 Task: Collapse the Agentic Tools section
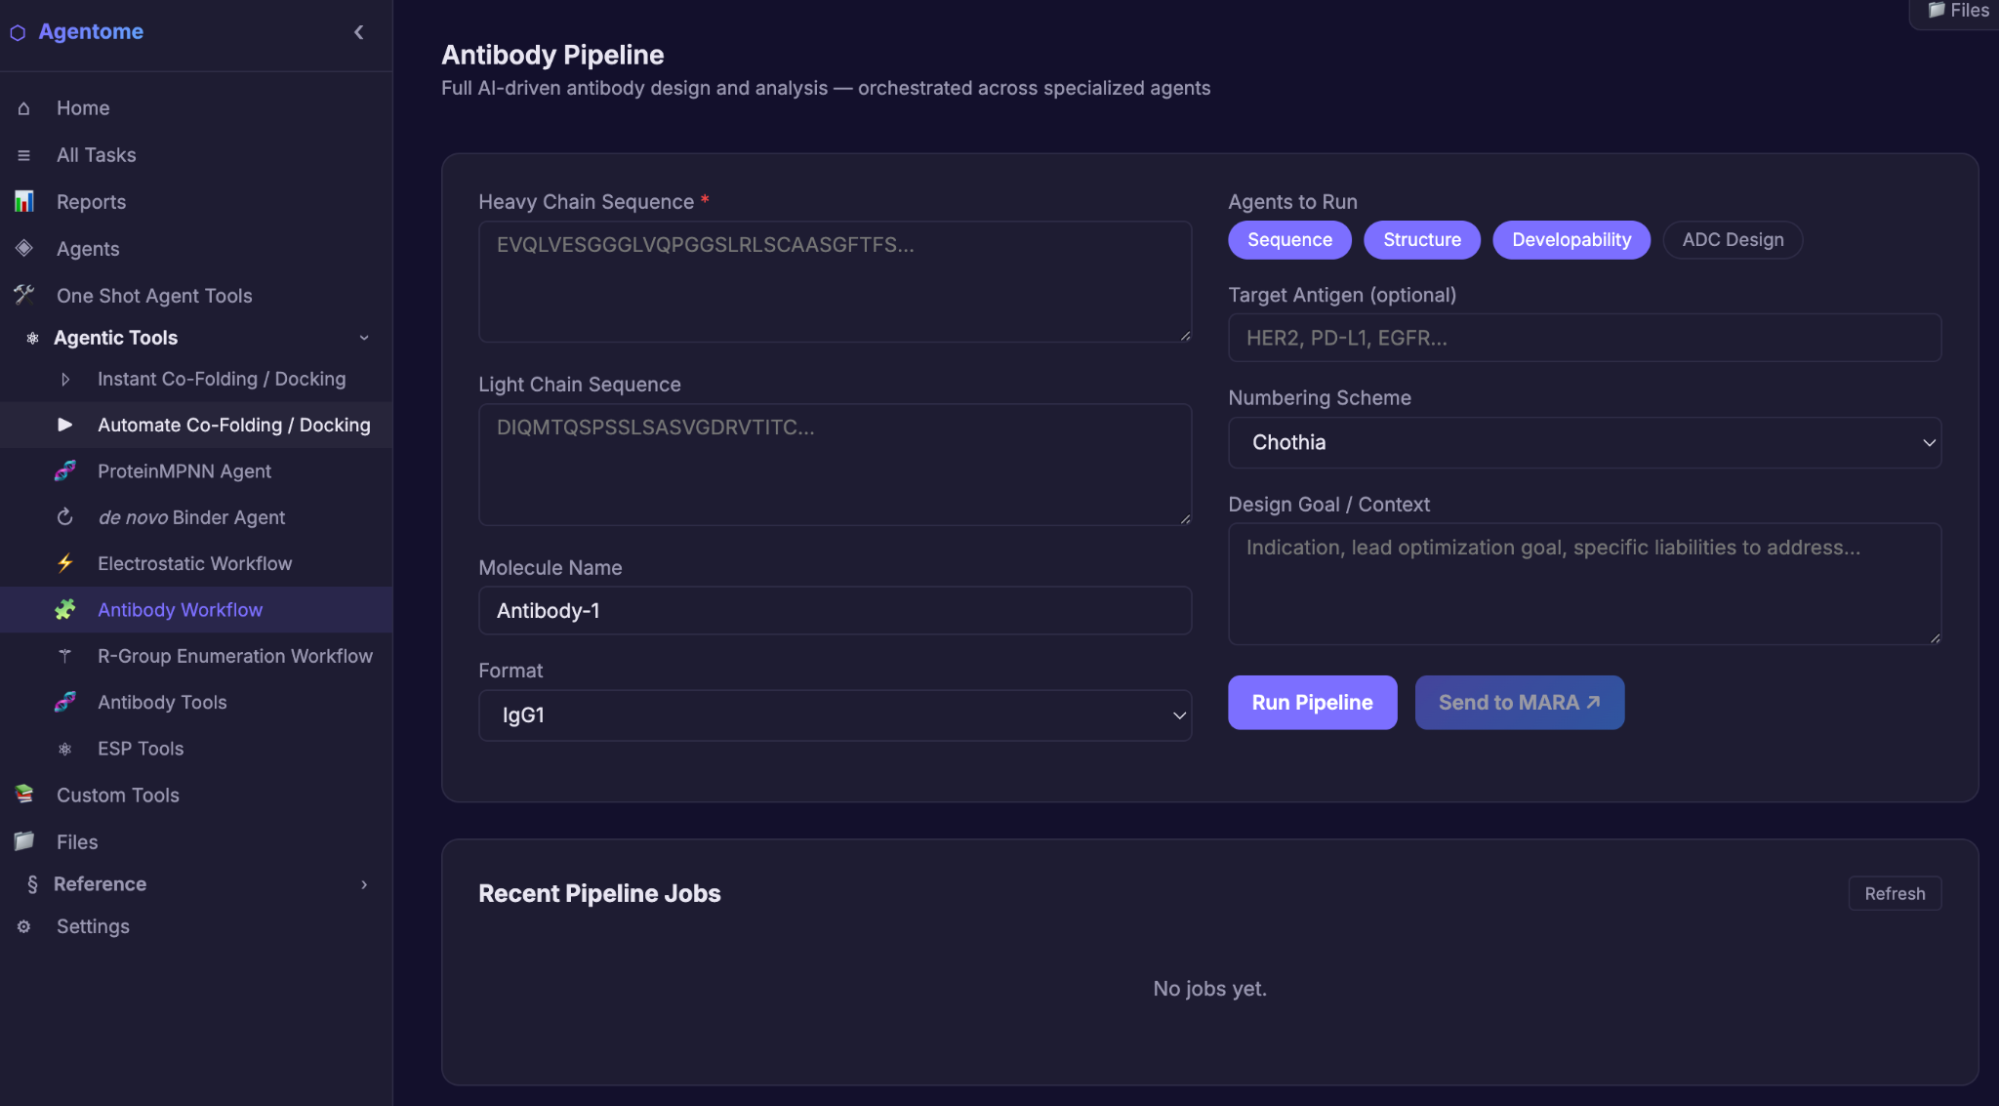point(364,337)
